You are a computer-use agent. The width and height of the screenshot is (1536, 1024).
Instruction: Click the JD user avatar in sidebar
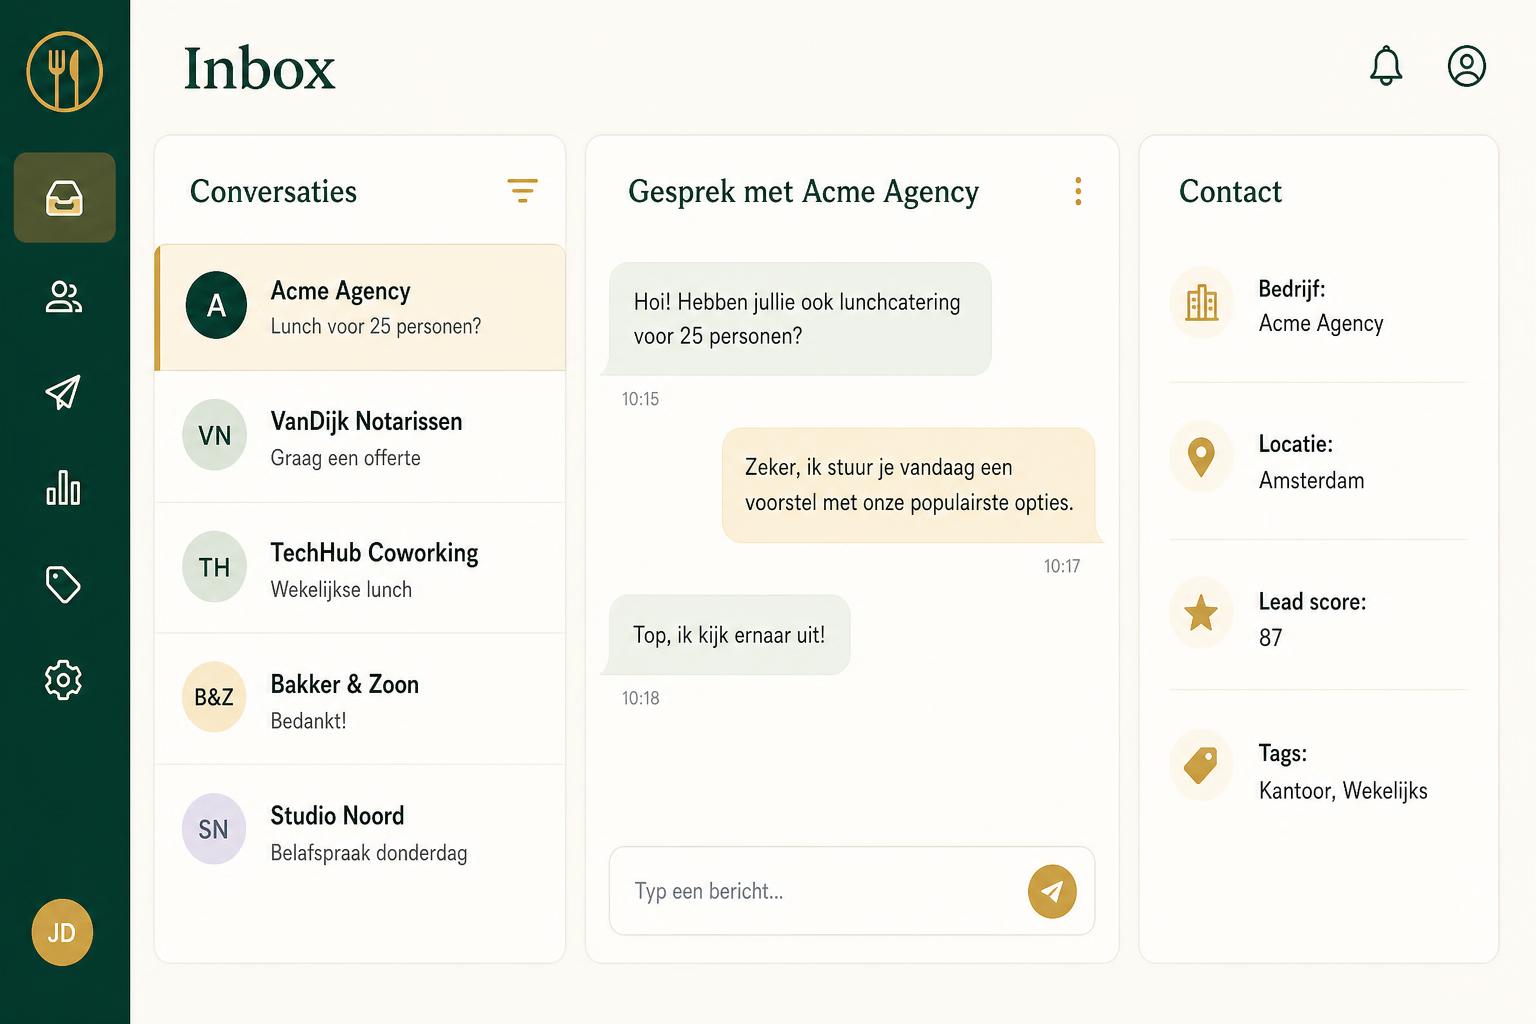coord(62,932)
